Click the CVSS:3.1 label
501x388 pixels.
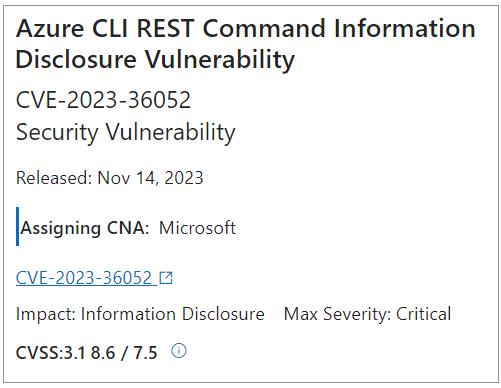(50, 353)
